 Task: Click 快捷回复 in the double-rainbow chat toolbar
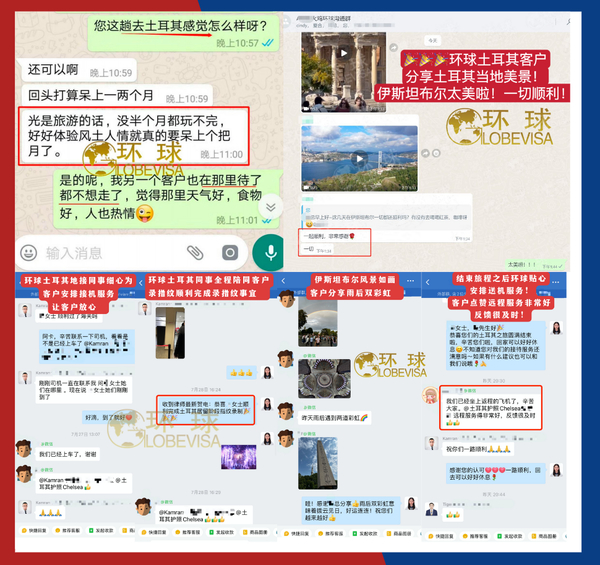pos(297,534)
